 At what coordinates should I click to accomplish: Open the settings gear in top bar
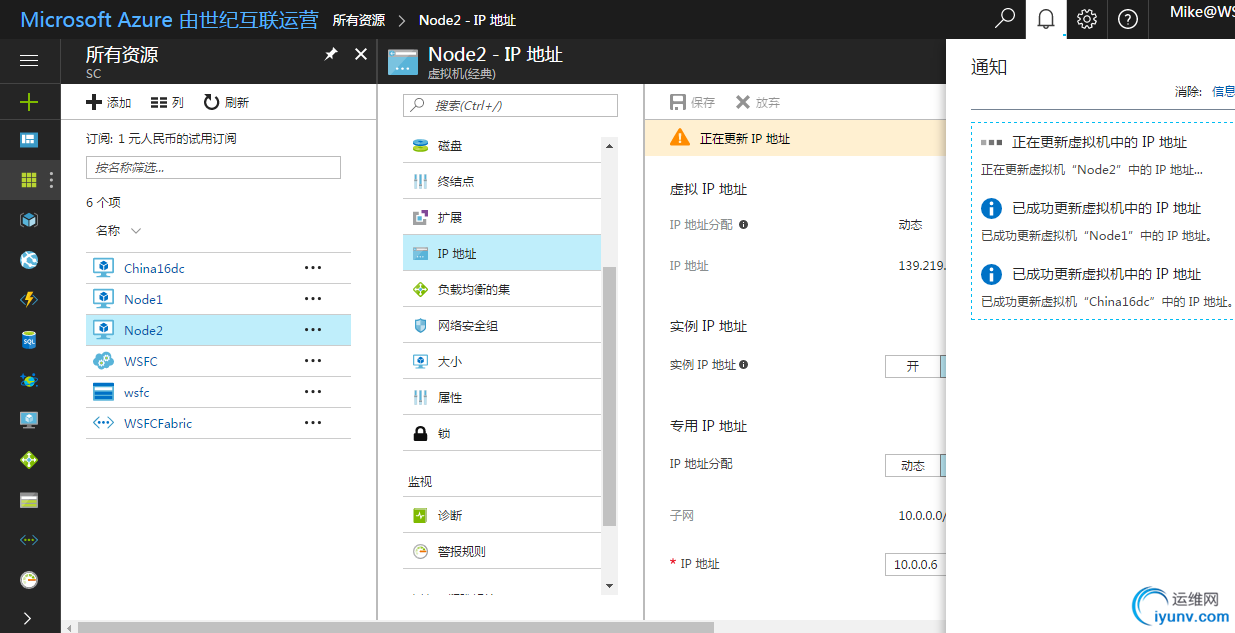click(x=1087, y=19)
